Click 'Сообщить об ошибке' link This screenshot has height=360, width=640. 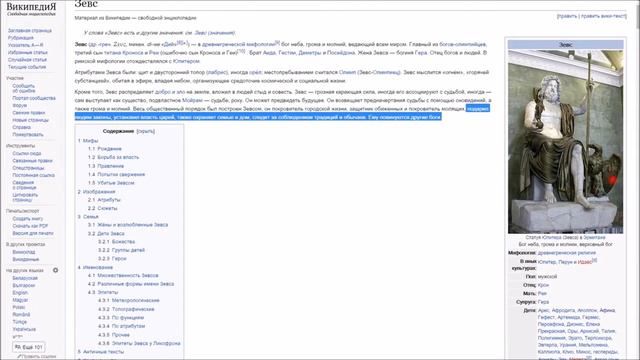pyautogui.click(x=24, y=89)
